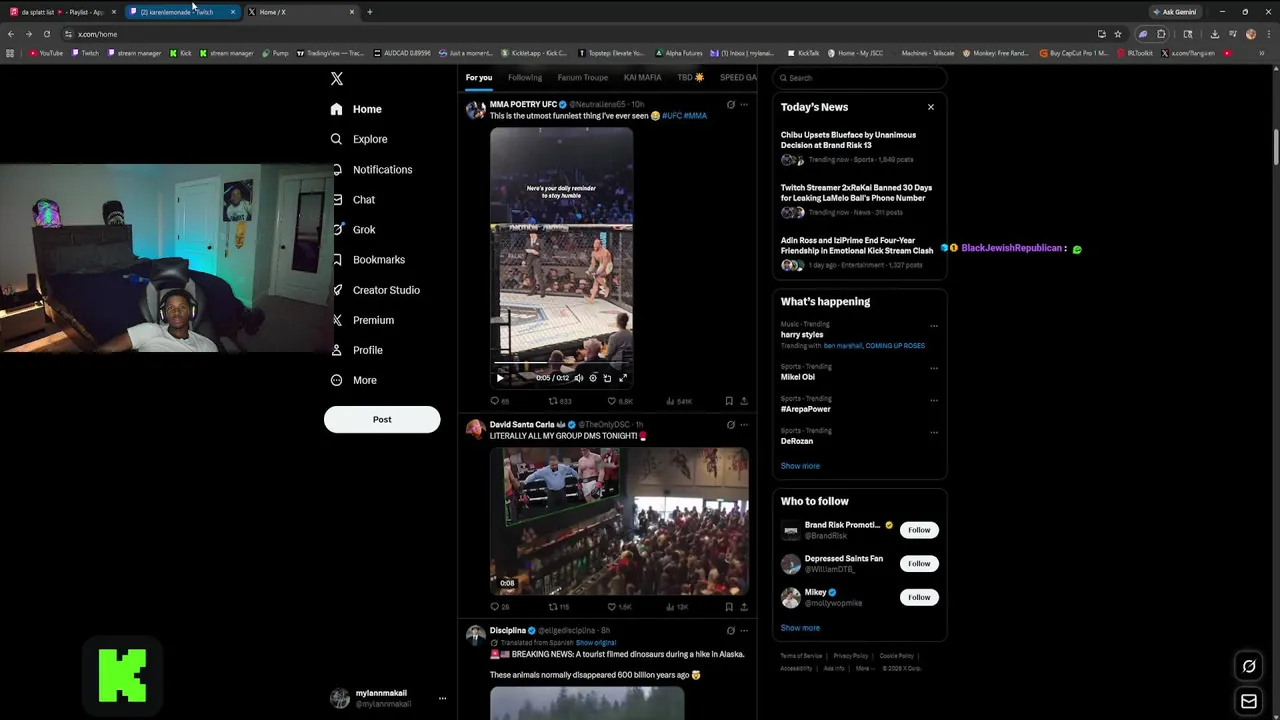Click the X search field
The height and width of the screenshot is (720, 1280).
click(859, 77)
